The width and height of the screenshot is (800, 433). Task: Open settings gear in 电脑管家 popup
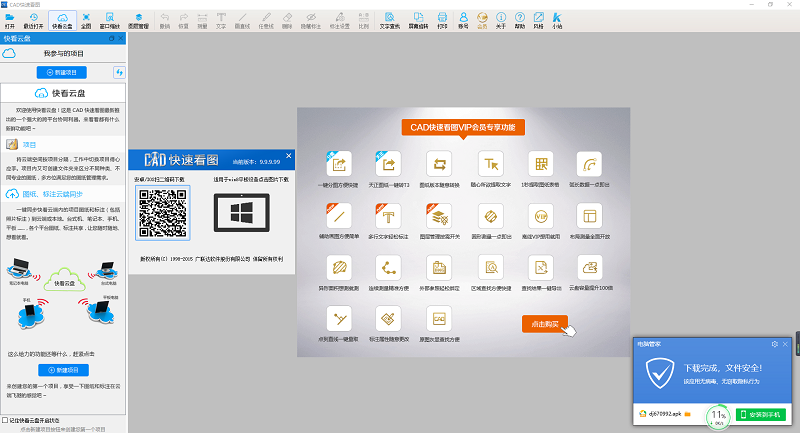(774, 343)
